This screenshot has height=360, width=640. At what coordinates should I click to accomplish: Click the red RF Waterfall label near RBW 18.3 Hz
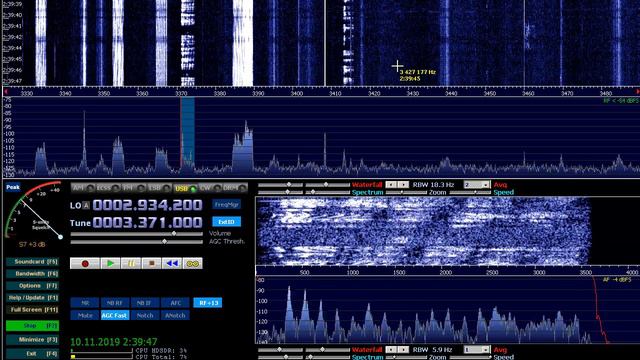tap(367, 185)
